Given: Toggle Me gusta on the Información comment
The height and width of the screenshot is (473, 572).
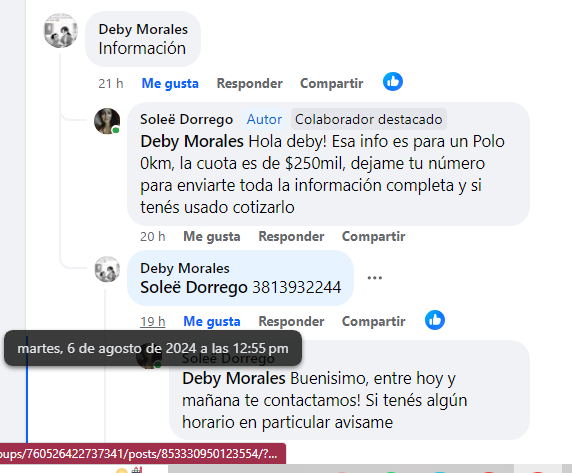Looking at the screenshot, I should coord(170,83).
